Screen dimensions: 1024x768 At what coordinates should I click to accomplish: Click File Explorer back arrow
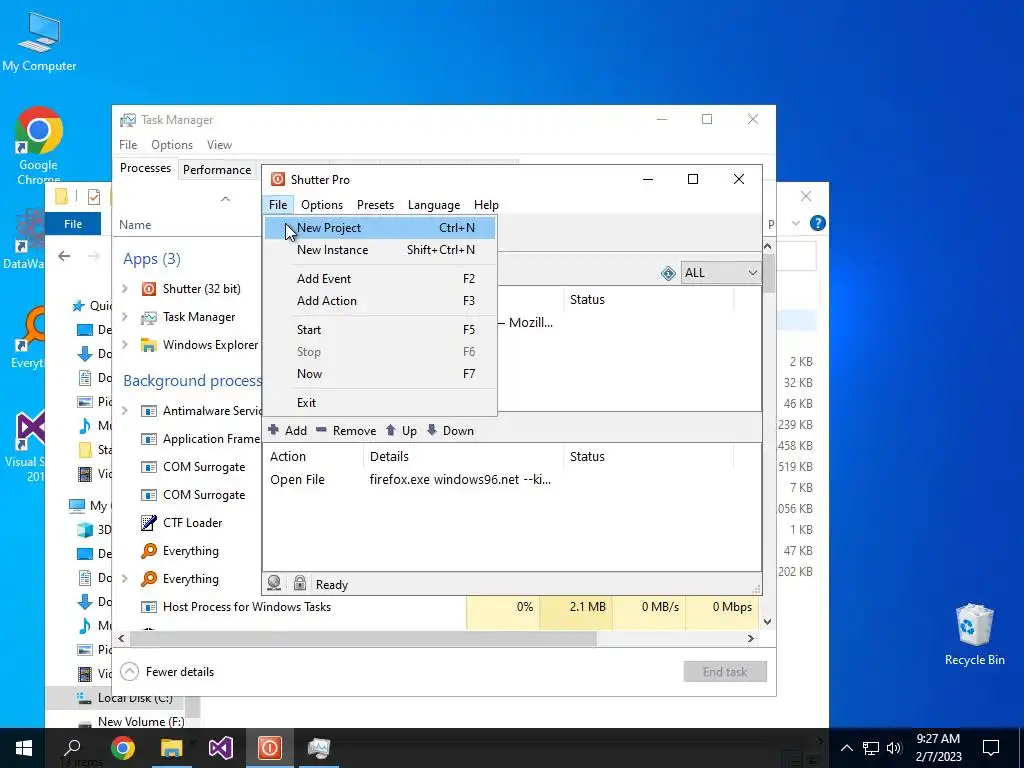pos(64,256)
